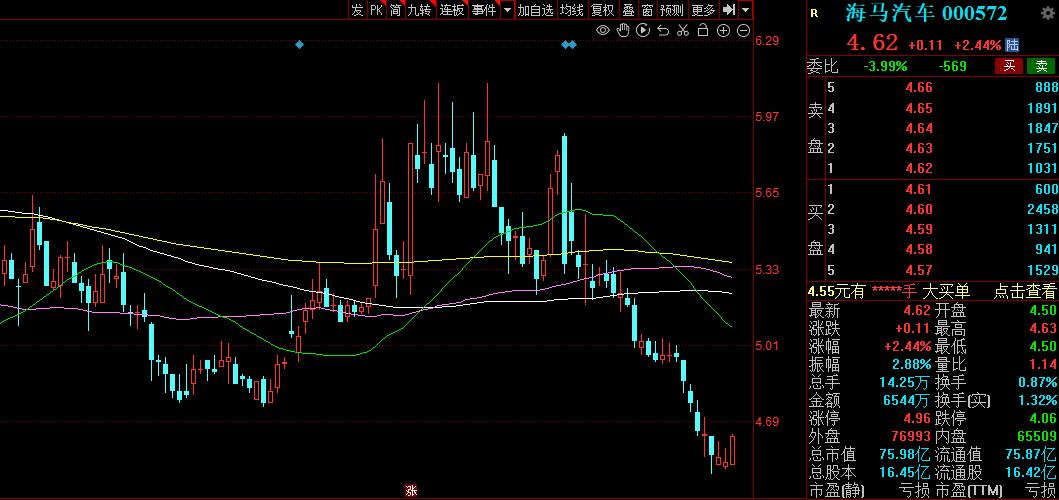Click the undo arrow icon
The height and width of the screenshot is (500, 1059).
click(663, 30)
